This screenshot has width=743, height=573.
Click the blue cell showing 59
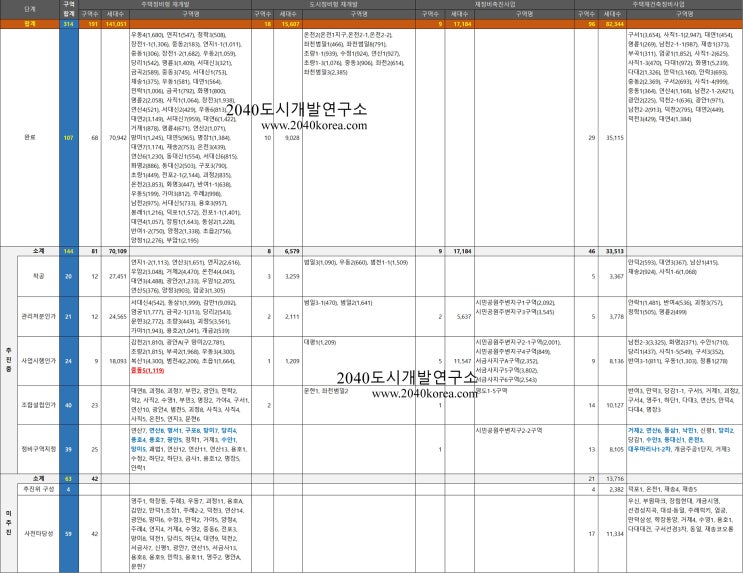point(69,533)
